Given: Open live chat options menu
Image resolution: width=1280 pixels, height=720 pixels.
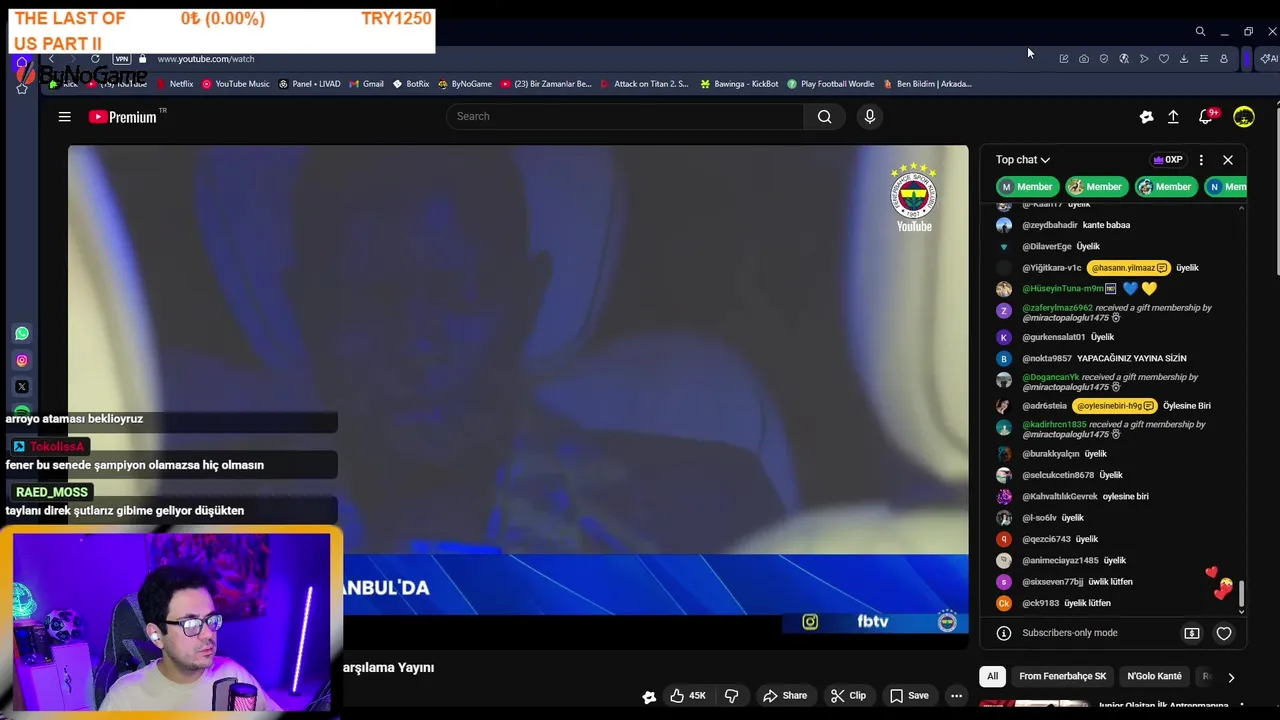Looking at the screenshot, I should [1201, 160].
